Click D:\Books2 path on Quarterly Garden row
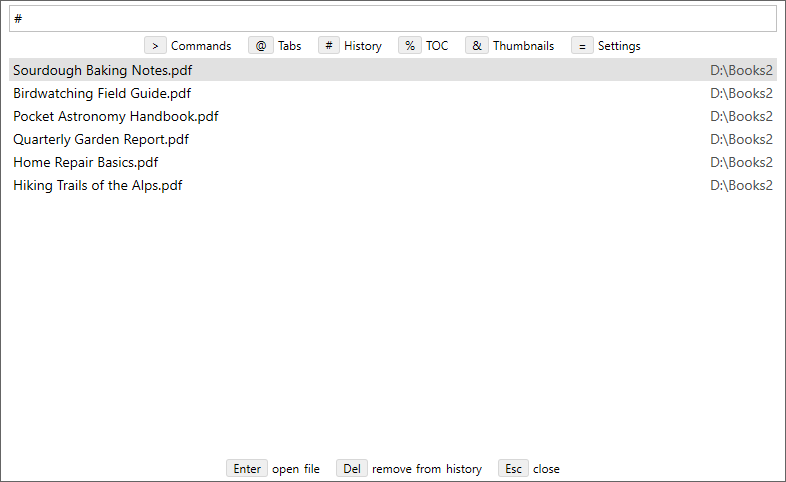Image resolution: width=786 pixels, height=482 pixels. click(741, 139)
